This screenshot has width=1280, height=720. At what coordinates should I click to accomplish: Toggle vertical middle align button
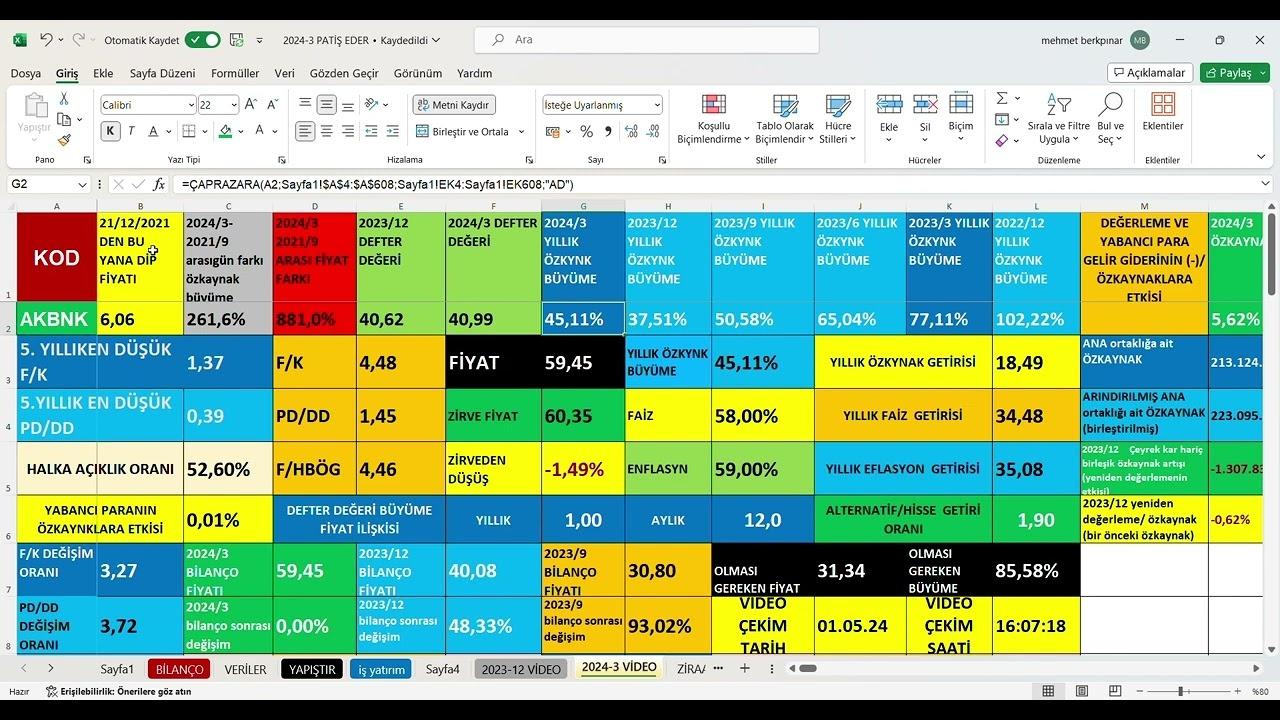point(327,104)
